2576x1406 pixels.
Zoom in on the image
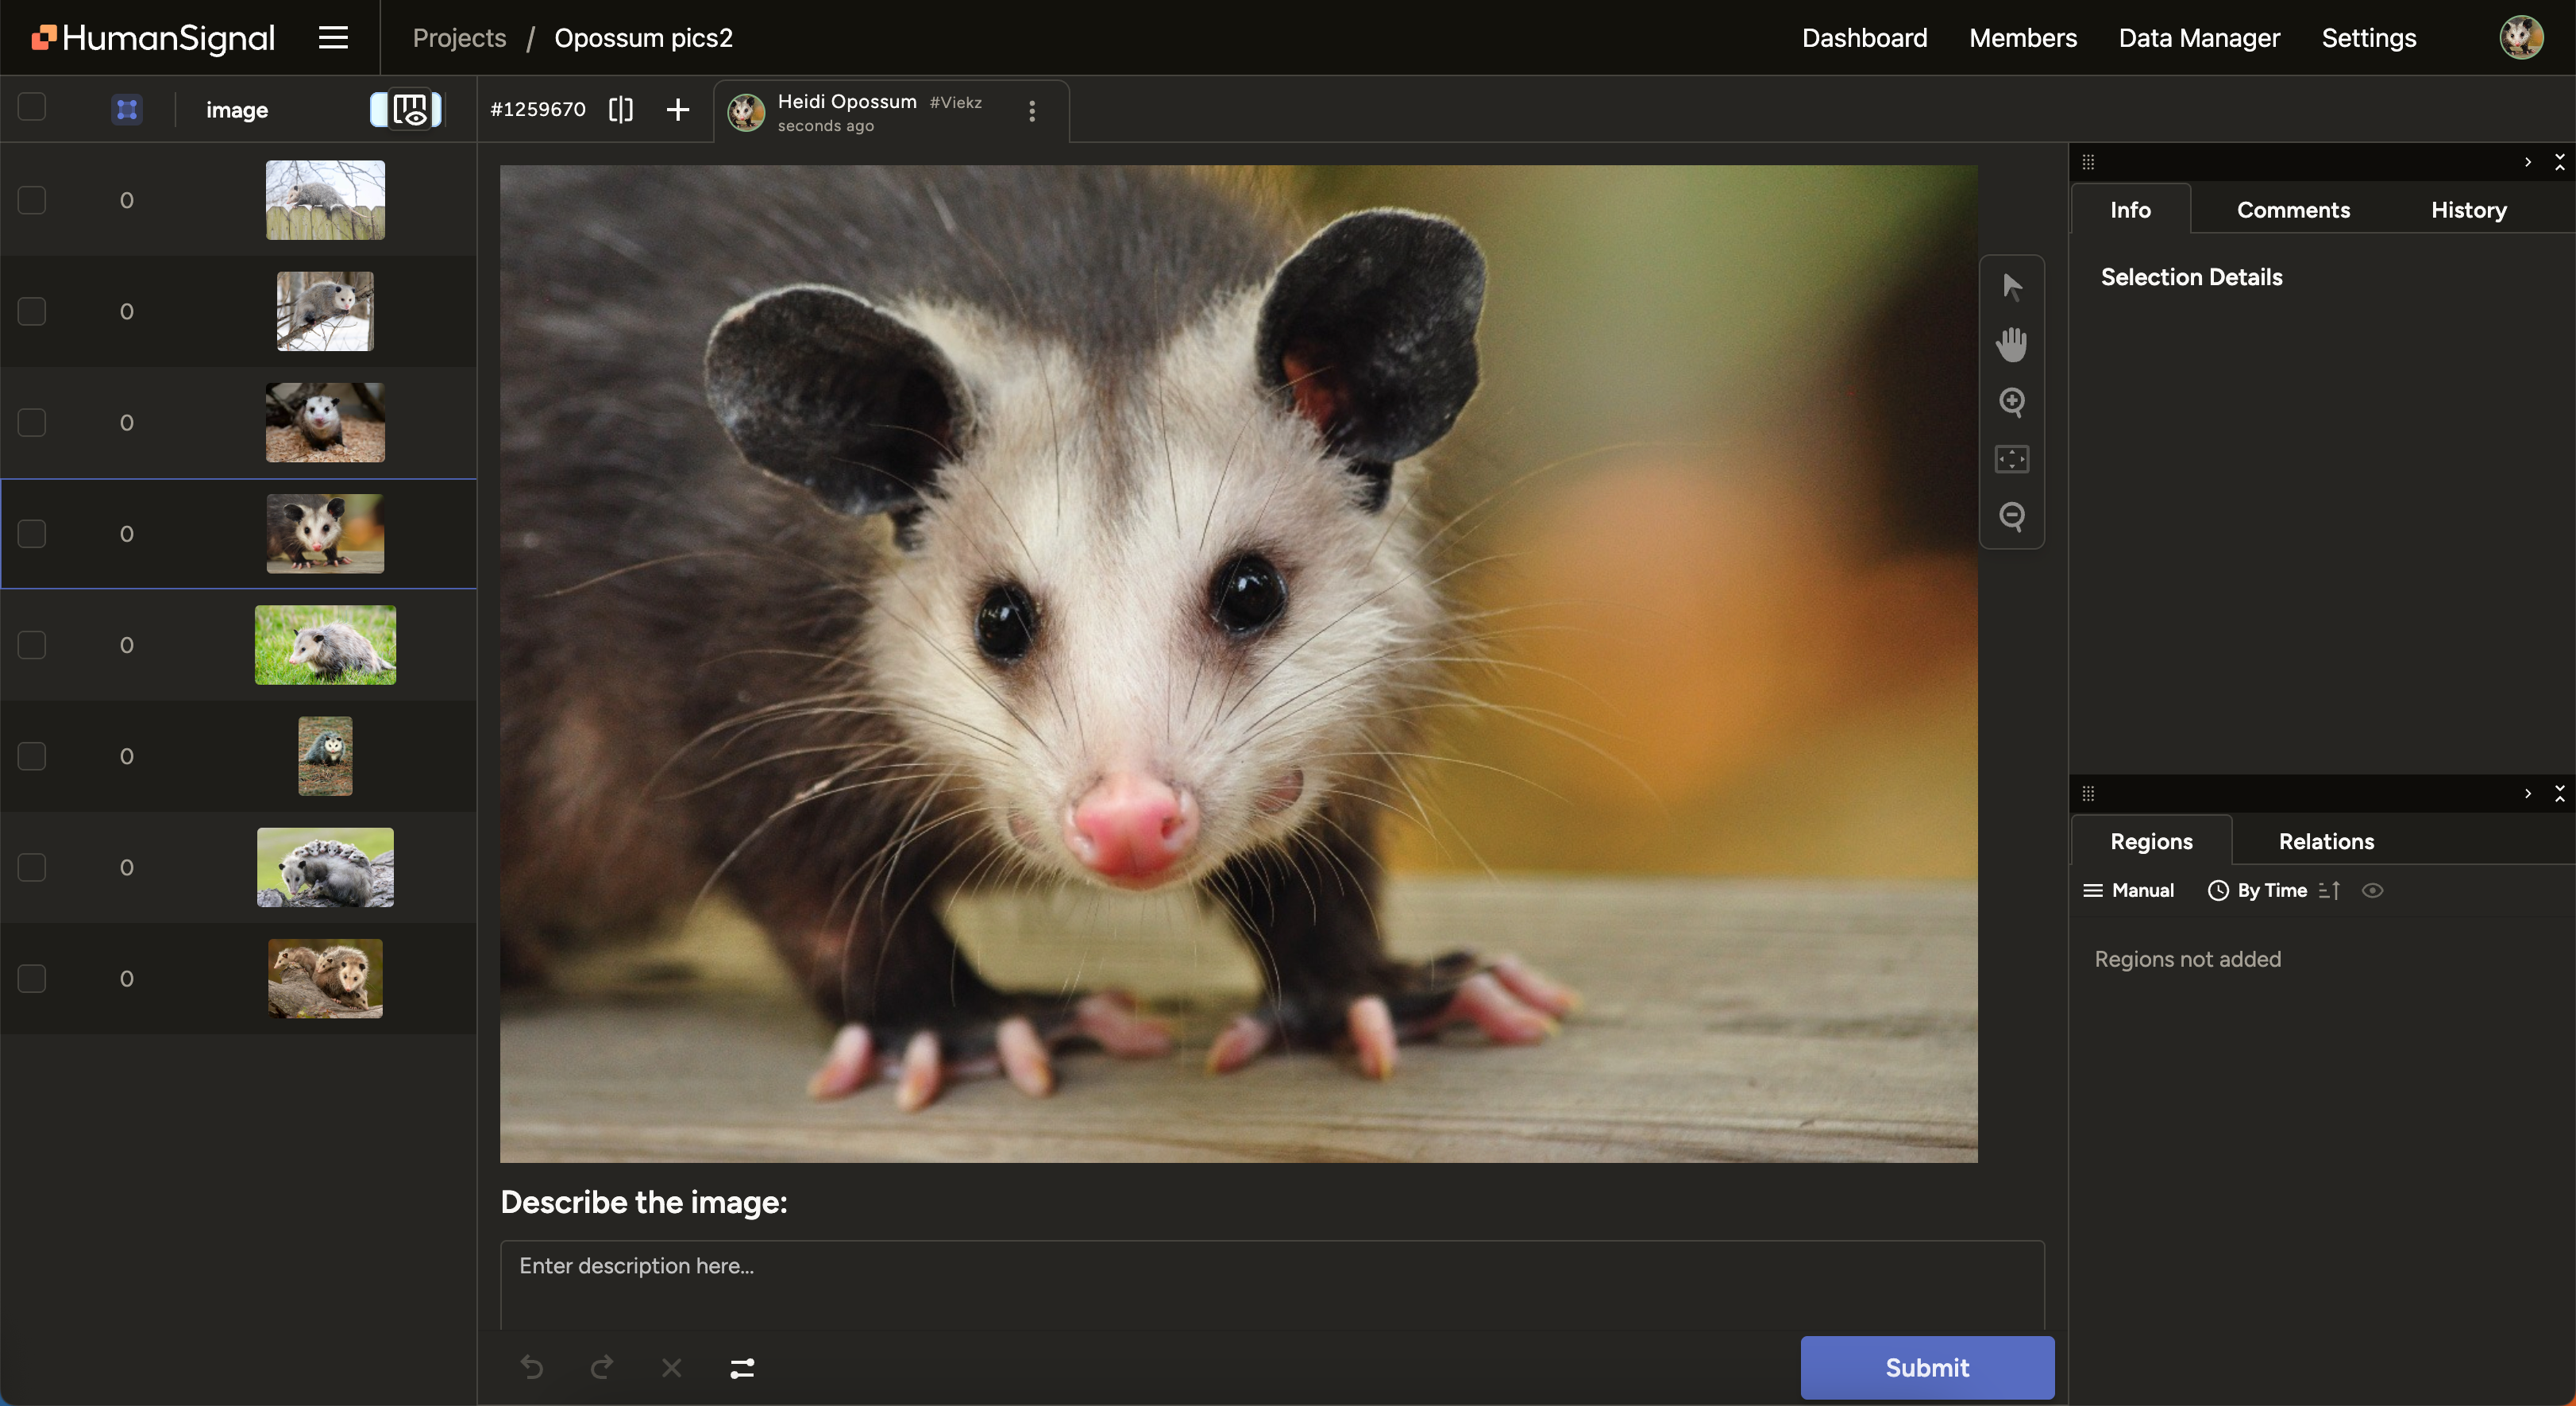click(2012, 402)
